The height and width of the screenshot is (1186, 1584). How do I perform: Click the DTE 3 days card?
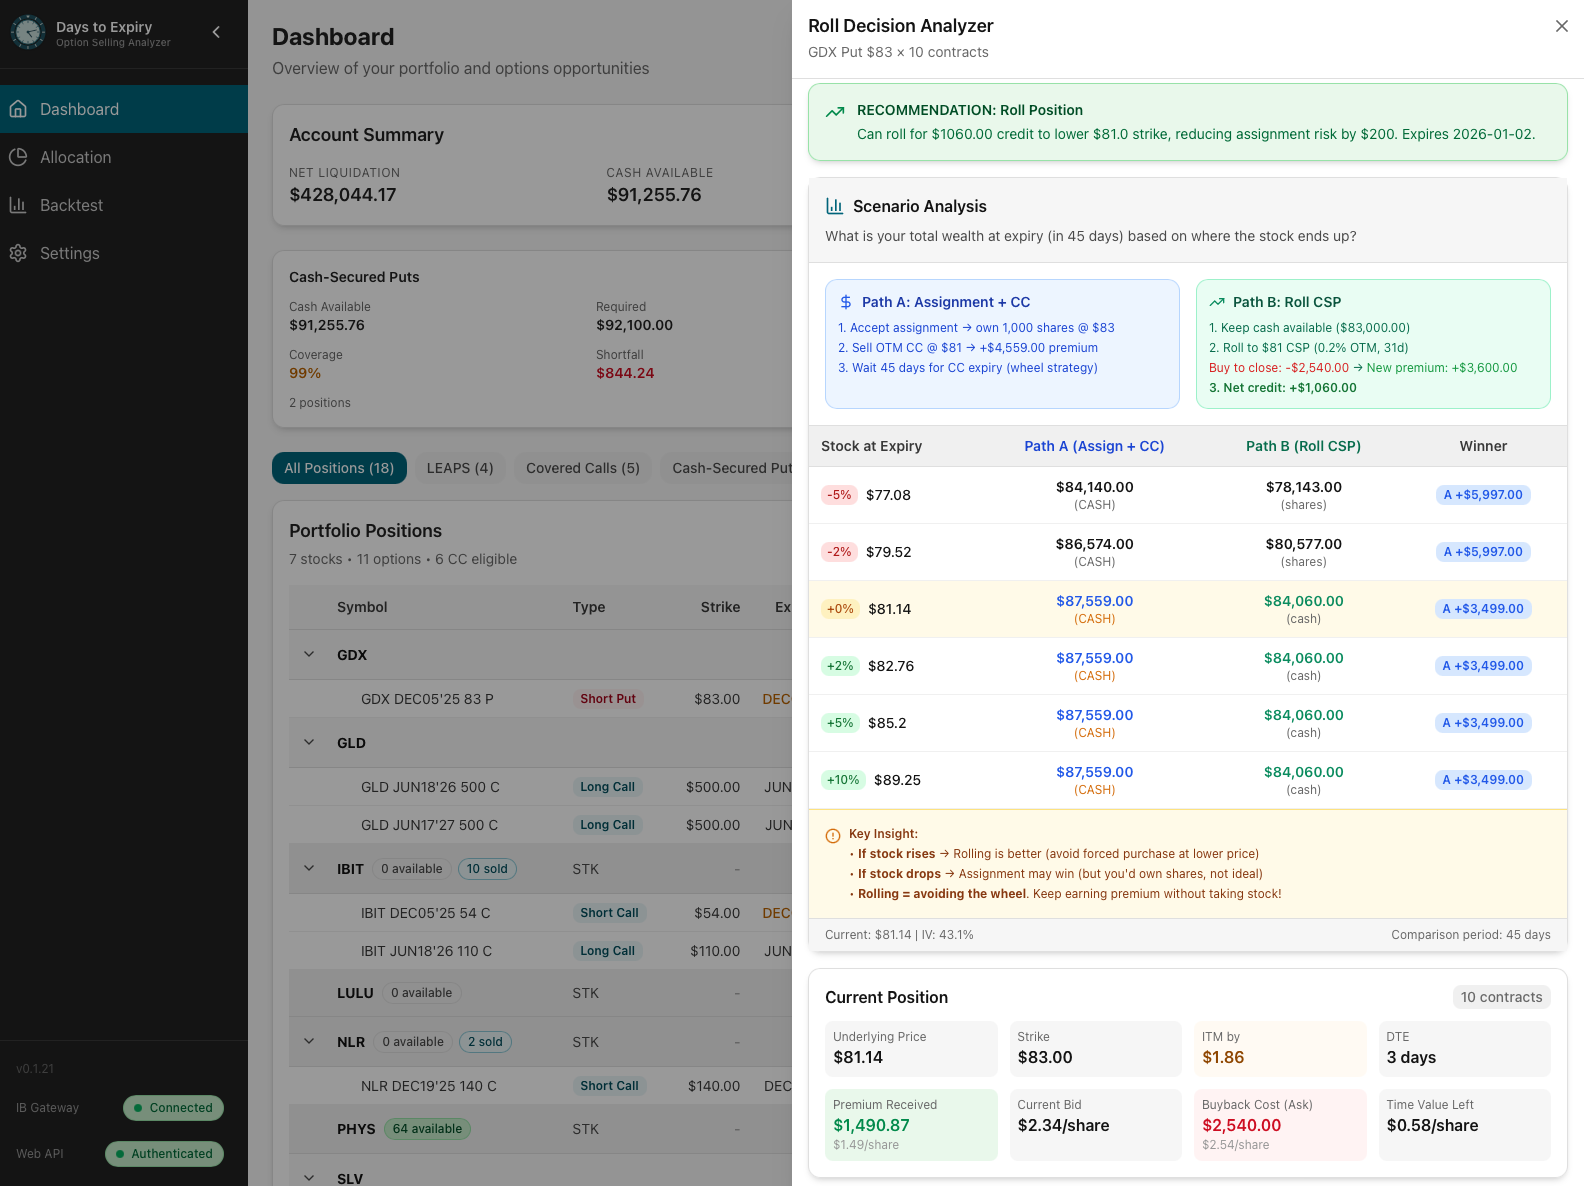click(x=1464, y=1049)
